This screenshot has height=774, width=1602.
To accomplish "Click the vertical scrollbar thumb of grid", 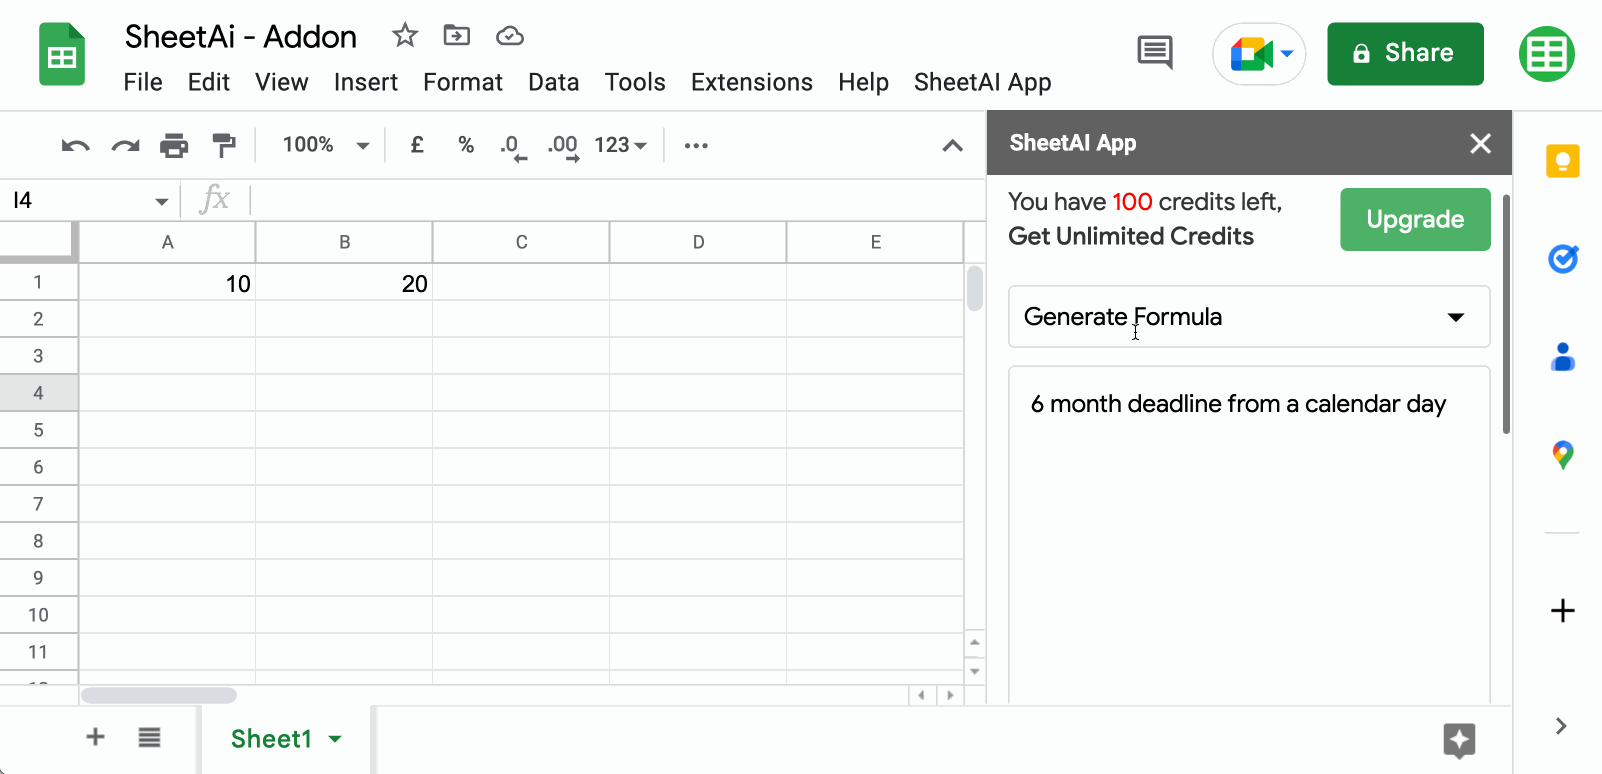I will tap(975, 288).
